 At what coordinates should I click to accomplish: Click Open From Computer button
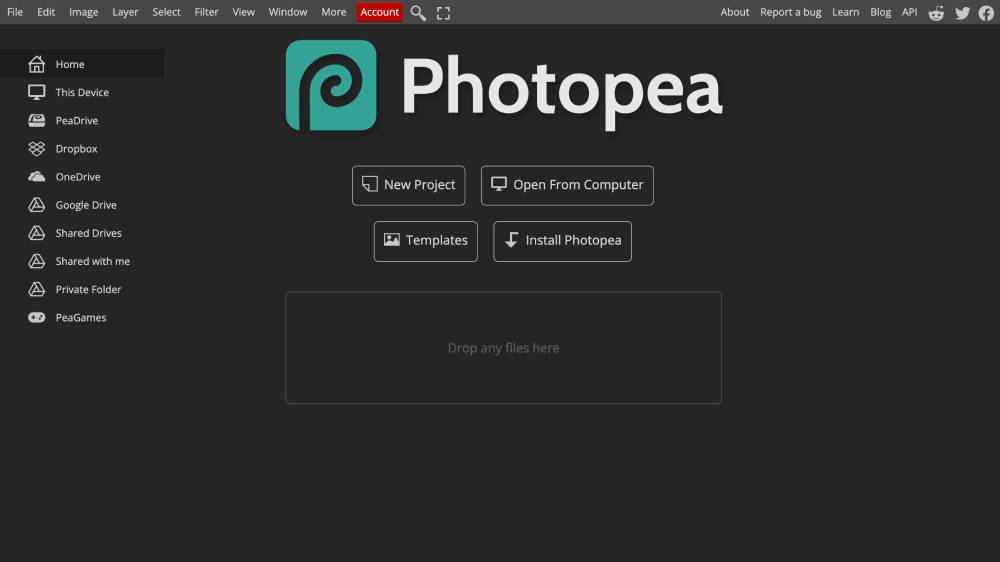(x=567, y=186)
